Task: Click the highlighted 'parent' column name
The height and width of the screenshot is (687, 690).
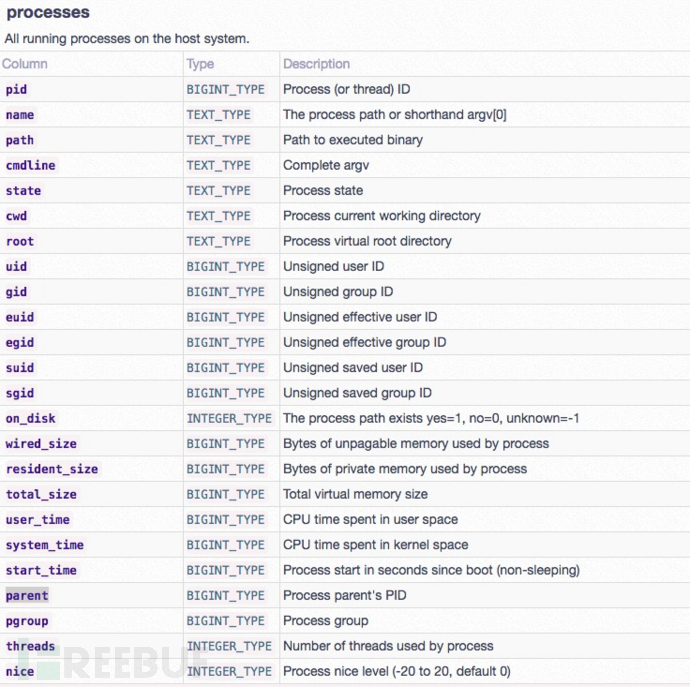Action: tap(26, 595)
